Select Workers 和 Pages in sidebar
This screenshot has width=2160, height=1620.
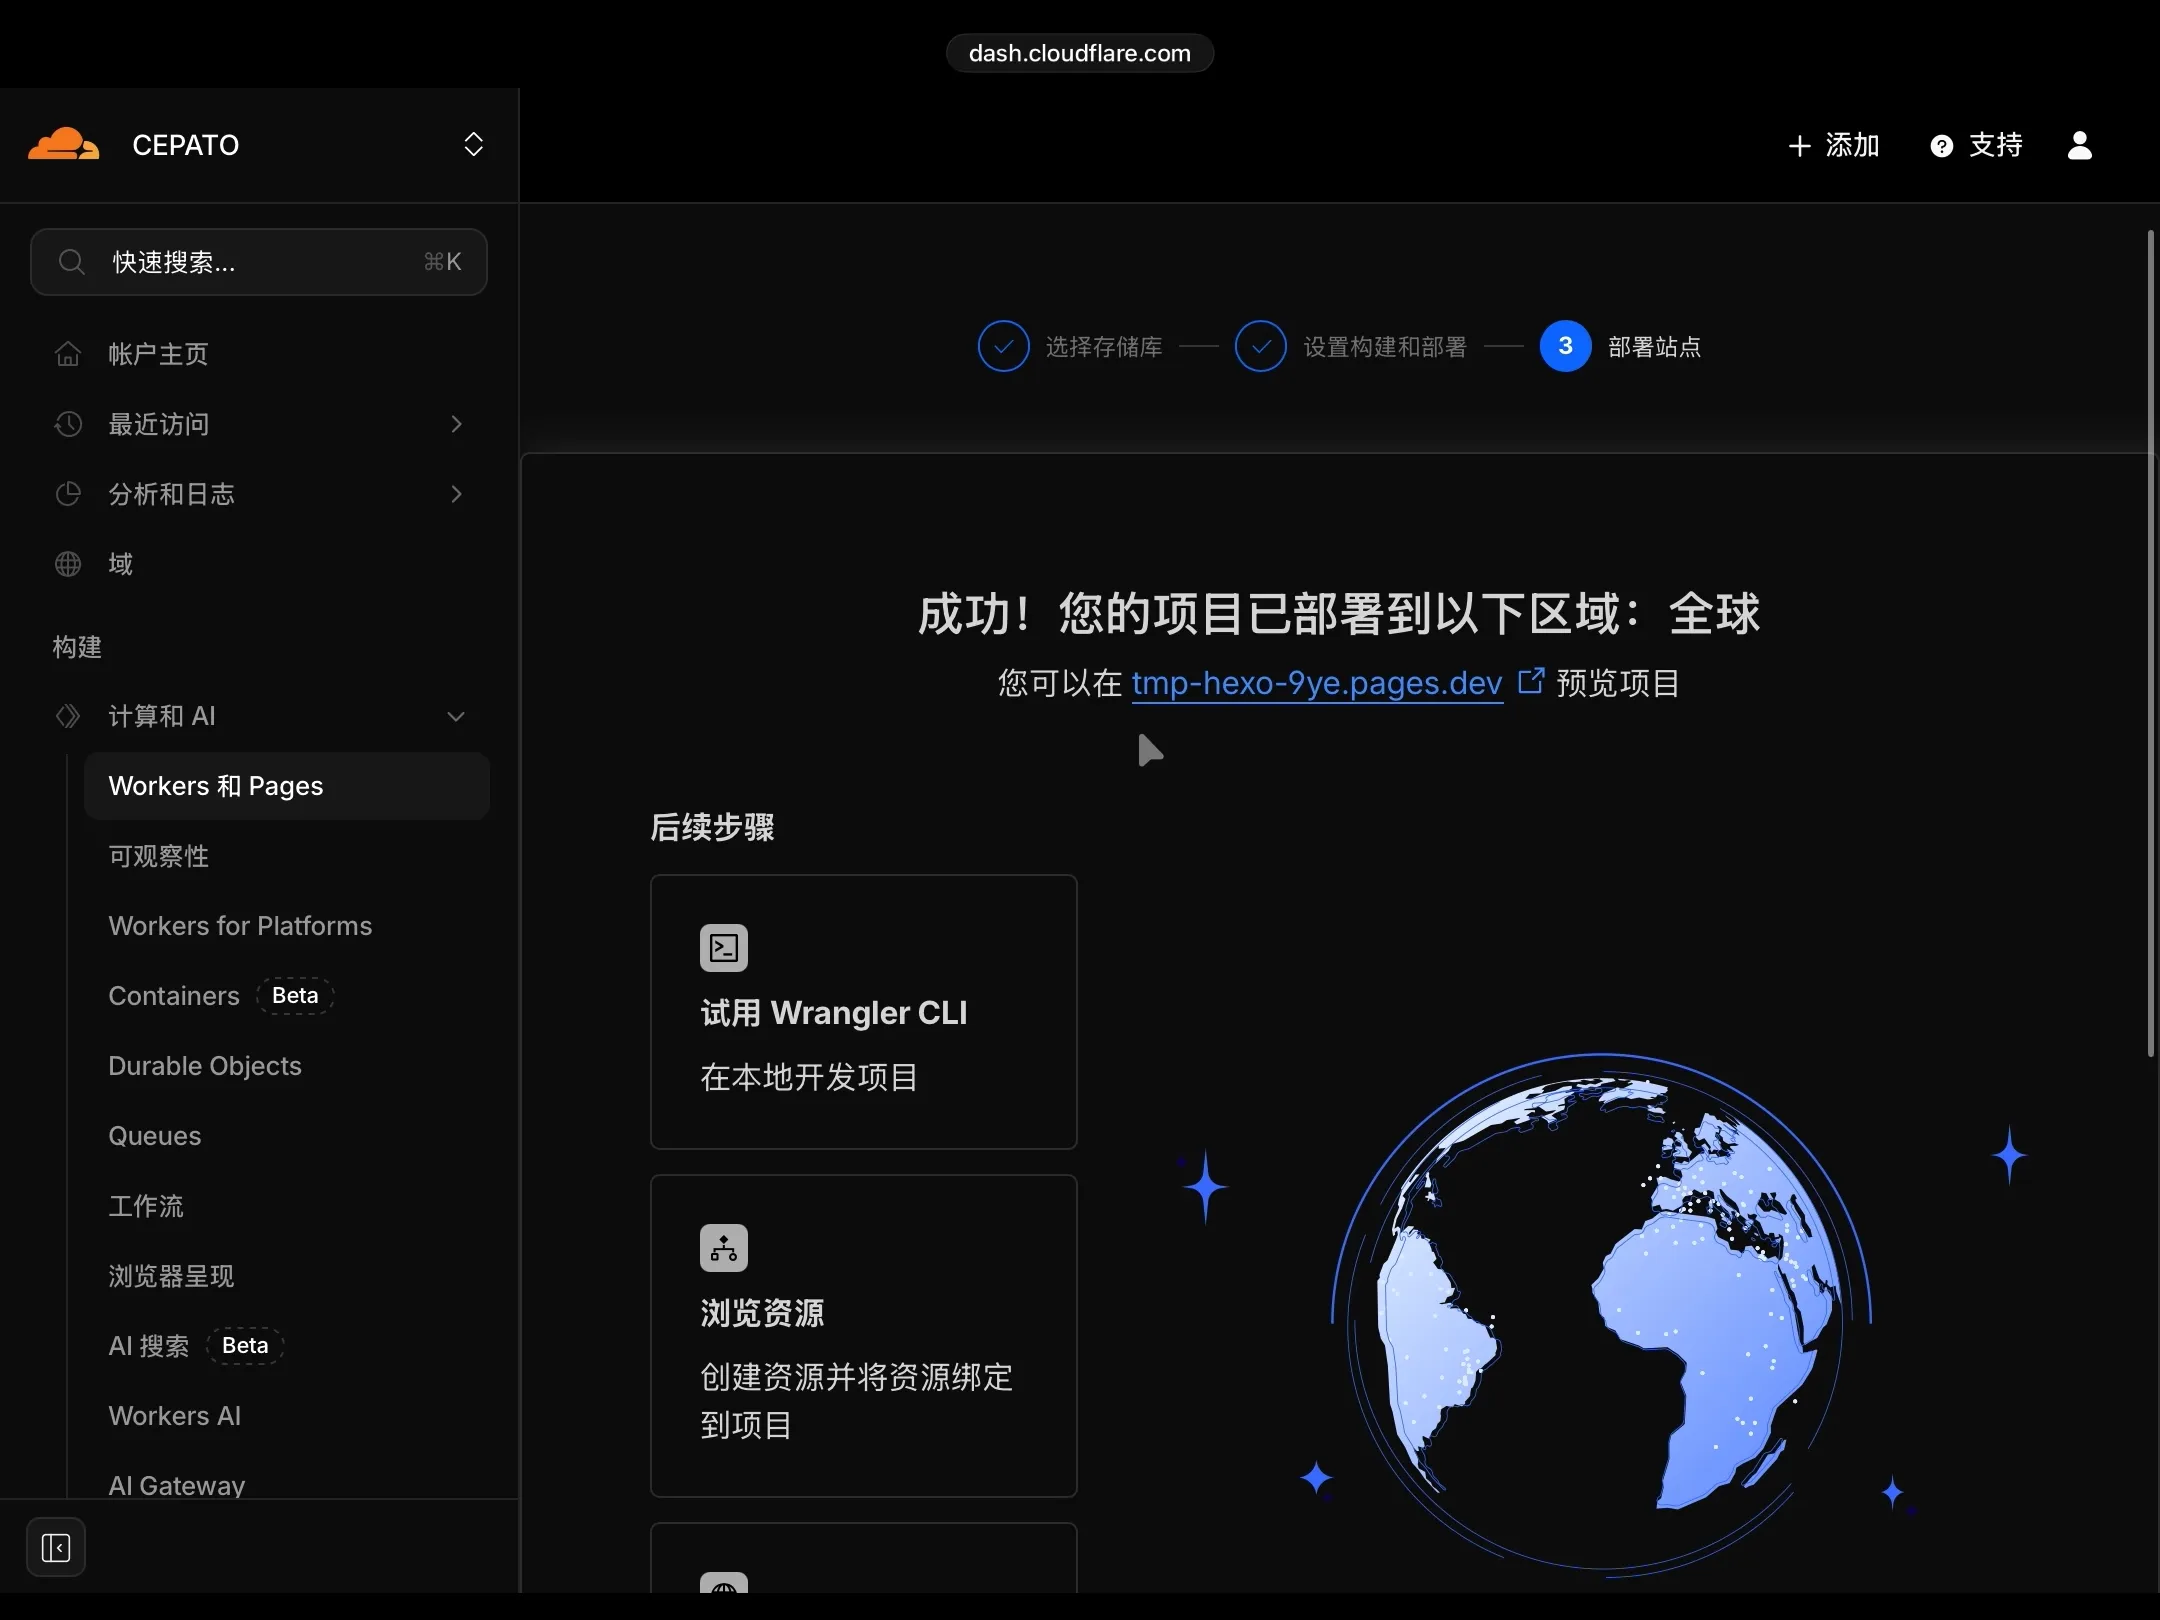tap(216, 786)
